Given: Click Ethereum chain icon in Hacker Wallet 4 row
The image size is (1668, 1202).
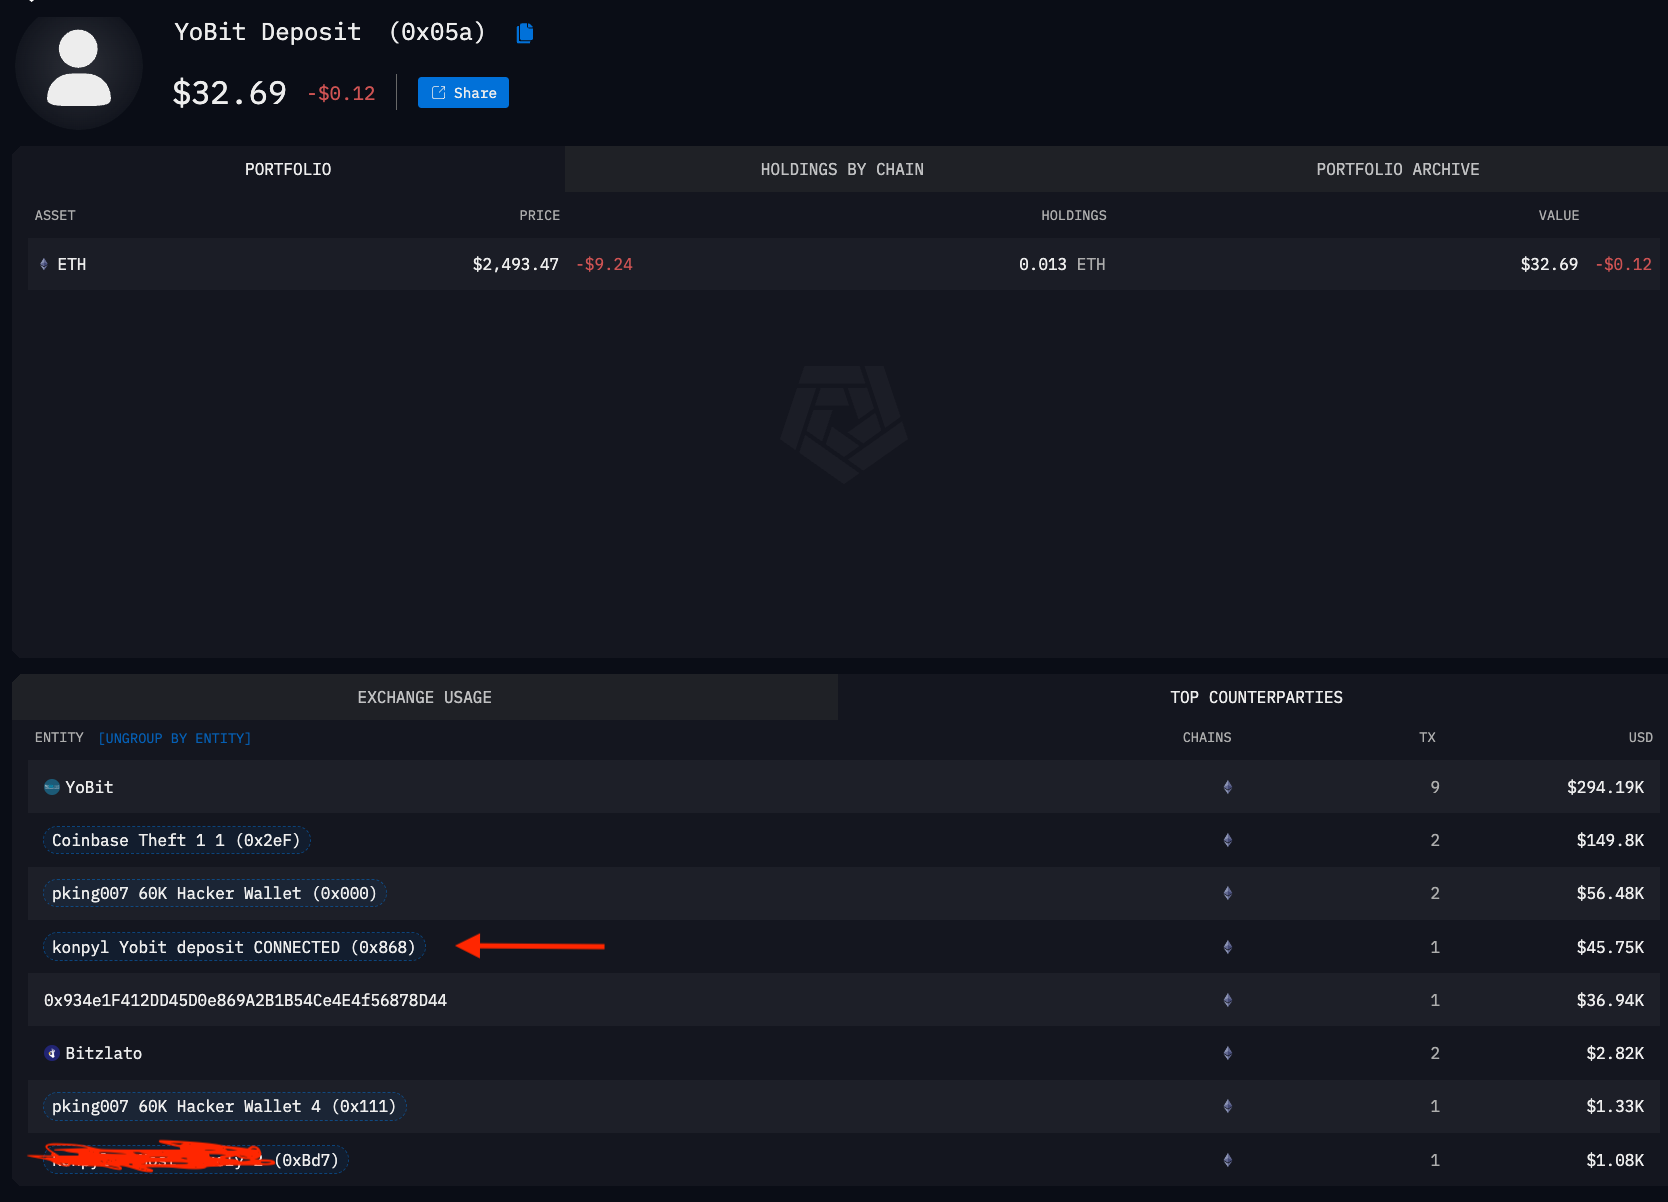Looking at the screenshot, I should tap(1227, 1106).
